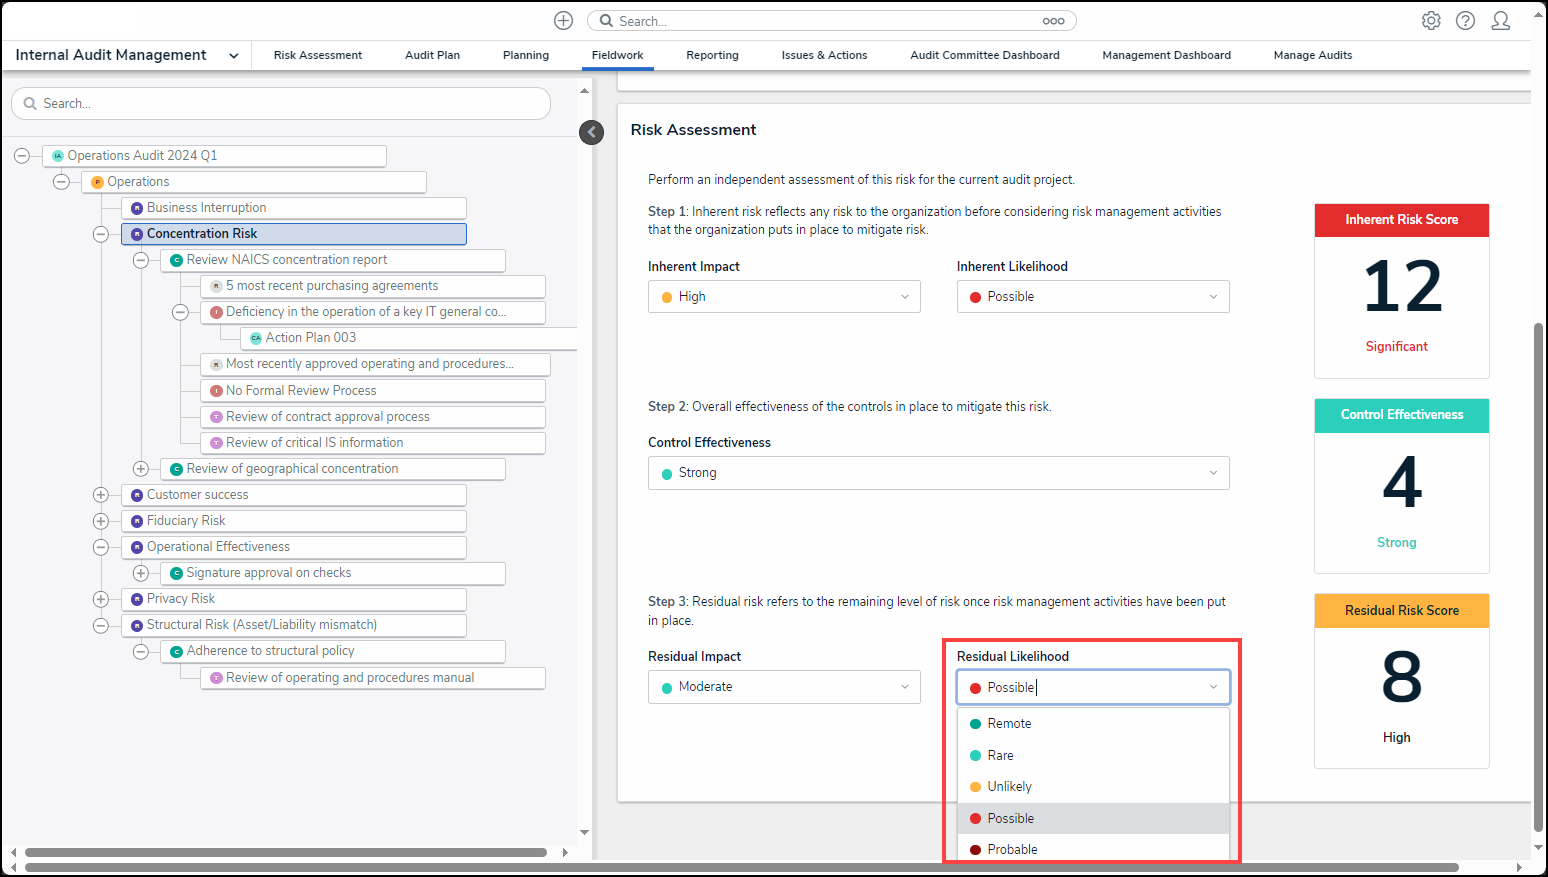Open the Residual Impact dropdown

click(x=784, y=687)
